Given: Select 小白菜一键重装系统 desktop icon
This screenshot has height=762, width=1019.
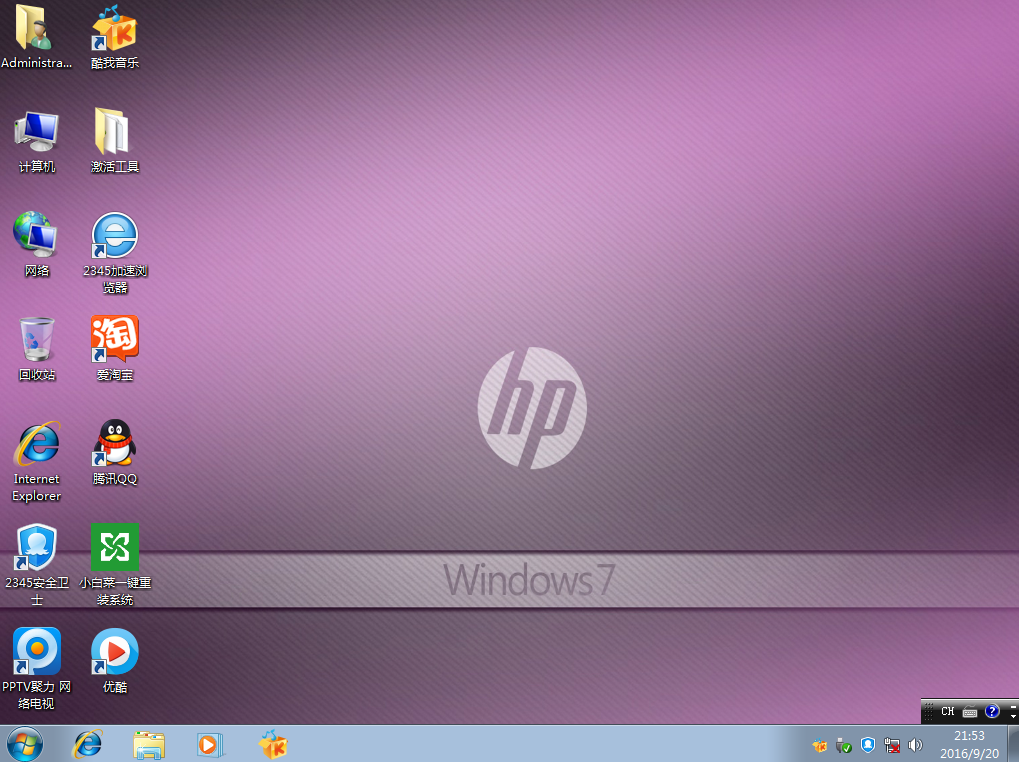Looking at the screenshot, I should pyautogui.click(x=115, y=565).
